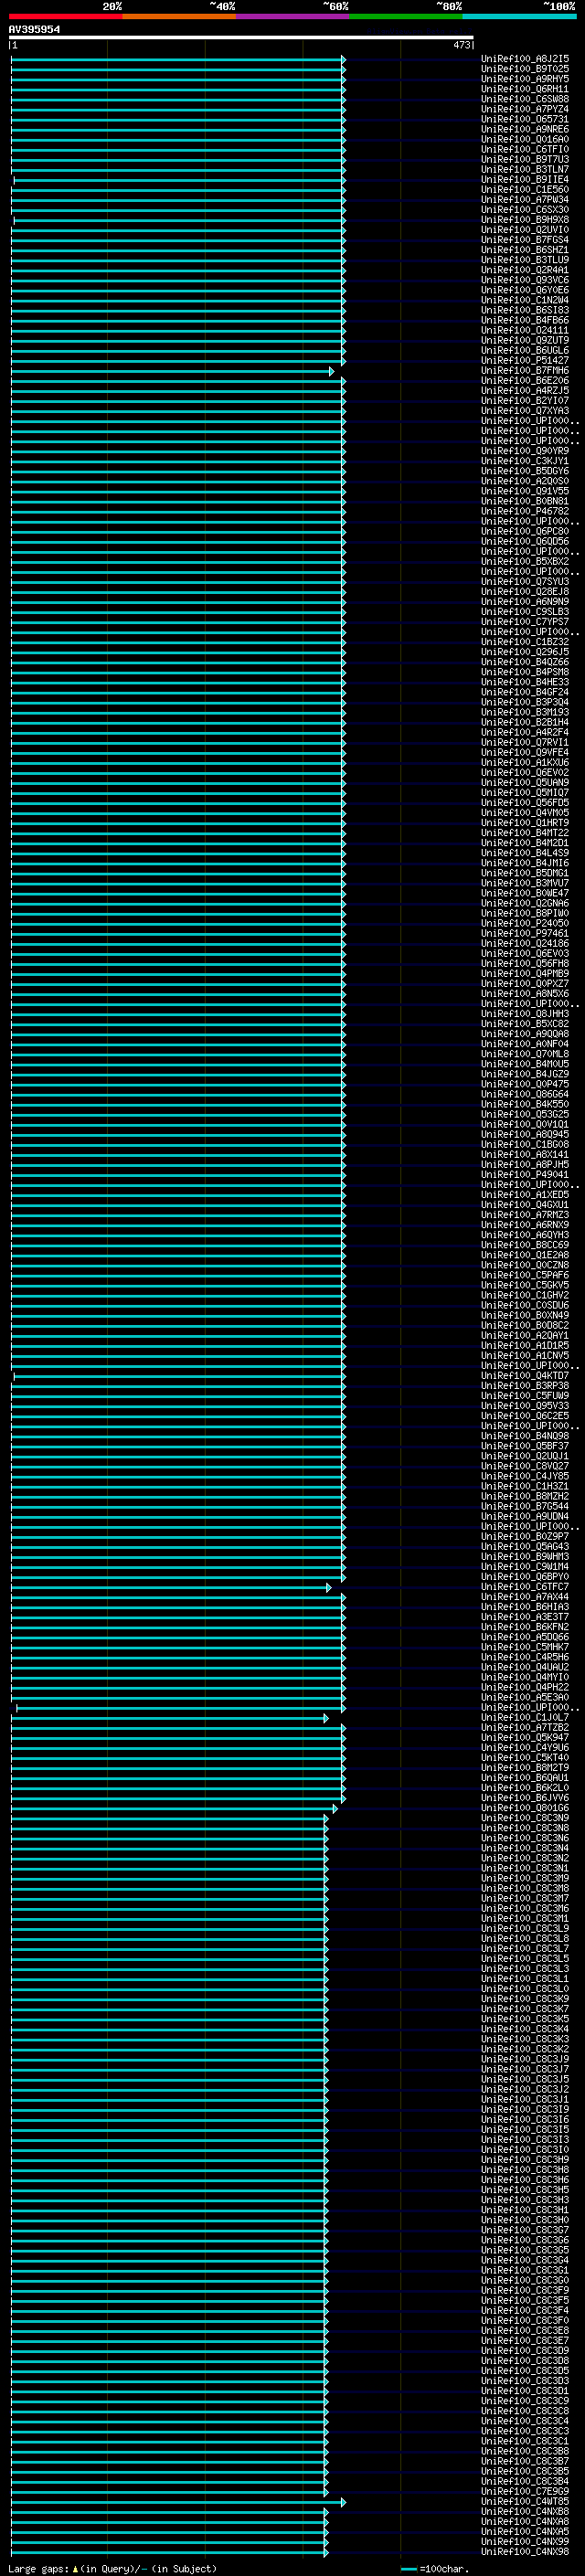
Task: Select the UniRef100_B0Z9P7 label
Action: pyautogui.click(x=525, y=1537)
